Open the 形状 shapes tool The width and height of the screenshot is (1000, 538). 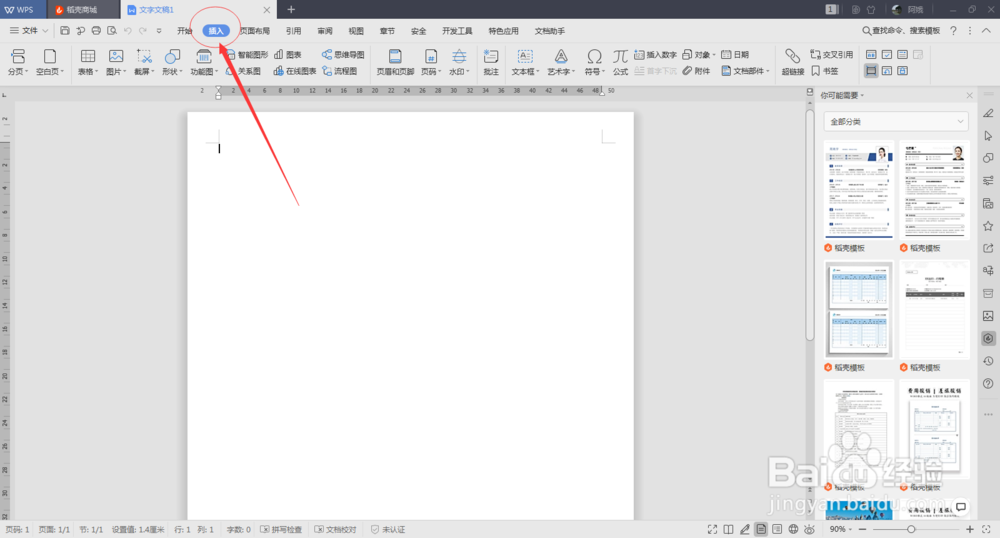pyautogui.click(x=172, y=62)
